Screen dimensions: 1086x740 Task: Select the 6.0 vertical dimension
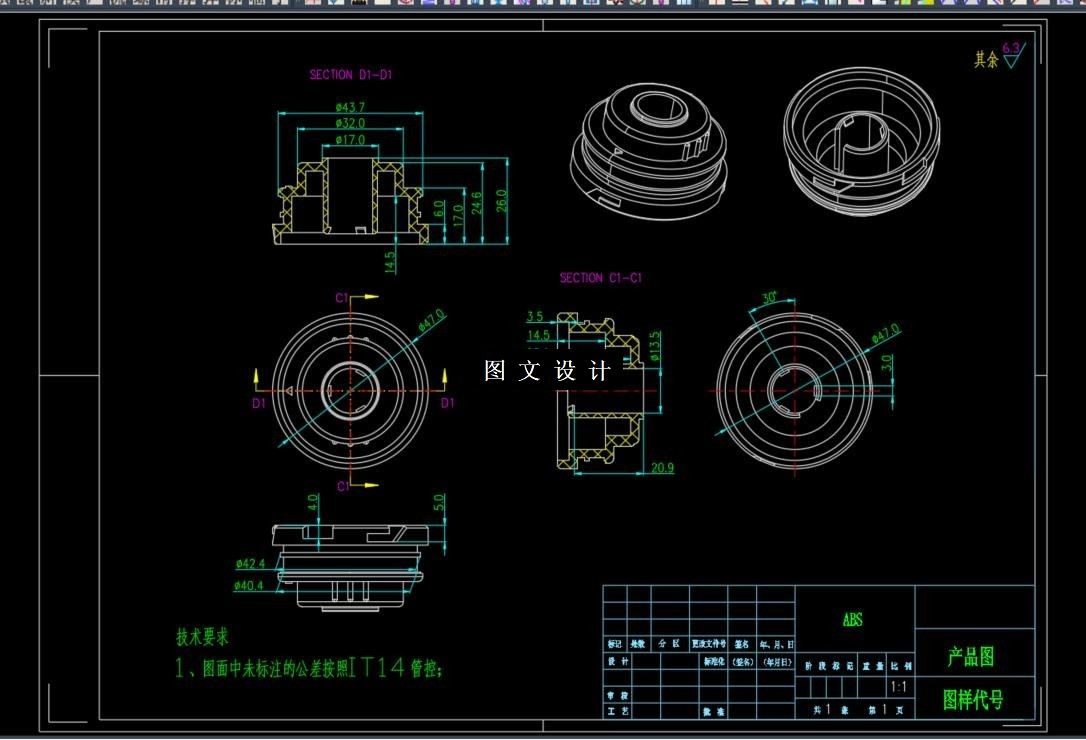pyautogui.click(x=439, y=208)
